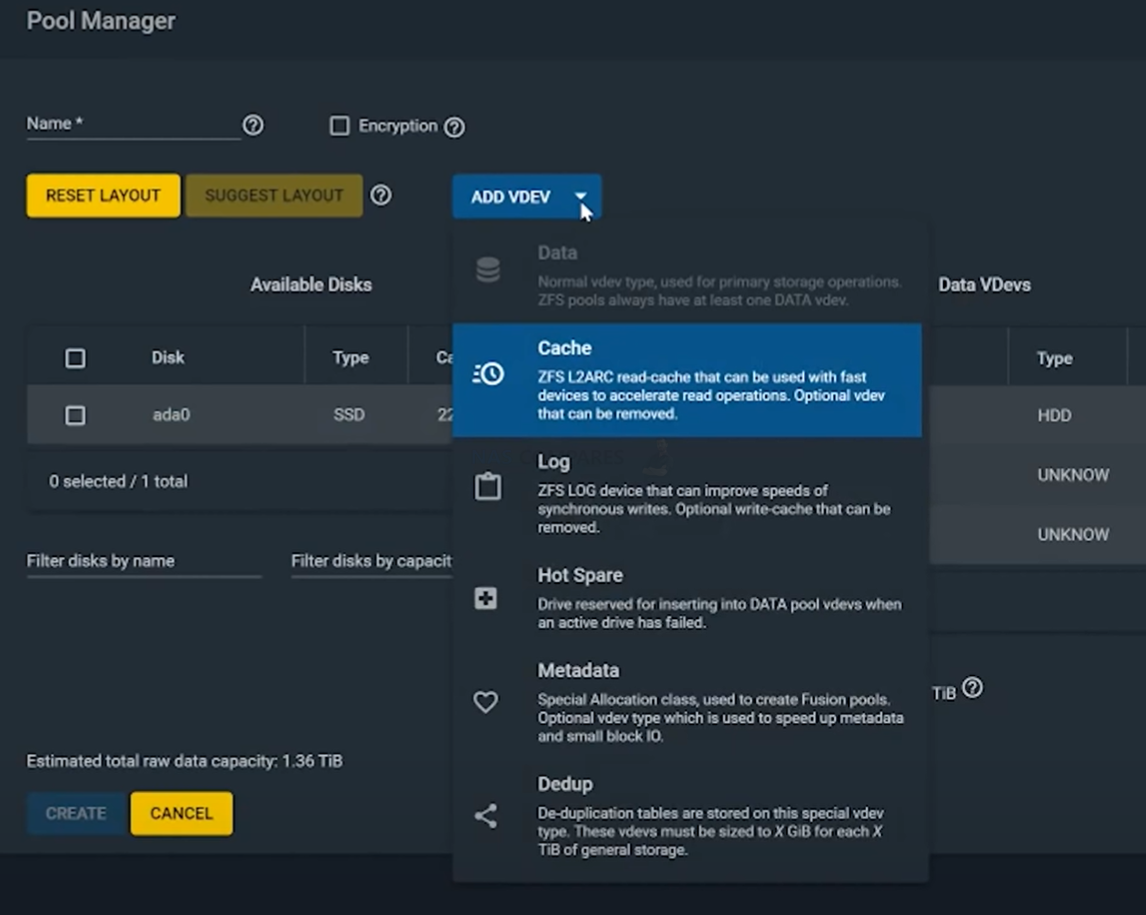
Task: Click the Hot Spare plus-box icon
Action: pyautogui.click(x=486, y=599)
